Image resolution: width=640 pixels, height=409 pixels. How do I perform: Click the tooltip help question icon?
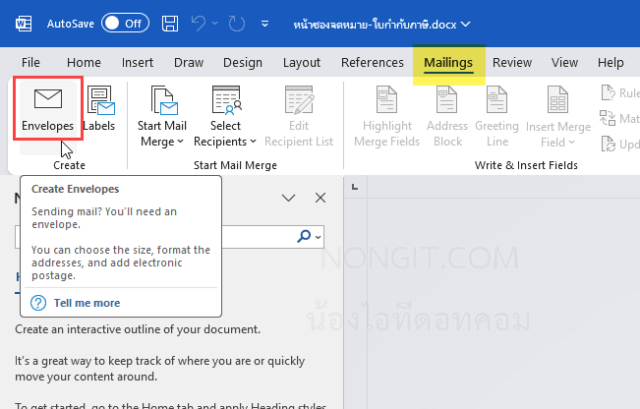(x=38, y=303)
